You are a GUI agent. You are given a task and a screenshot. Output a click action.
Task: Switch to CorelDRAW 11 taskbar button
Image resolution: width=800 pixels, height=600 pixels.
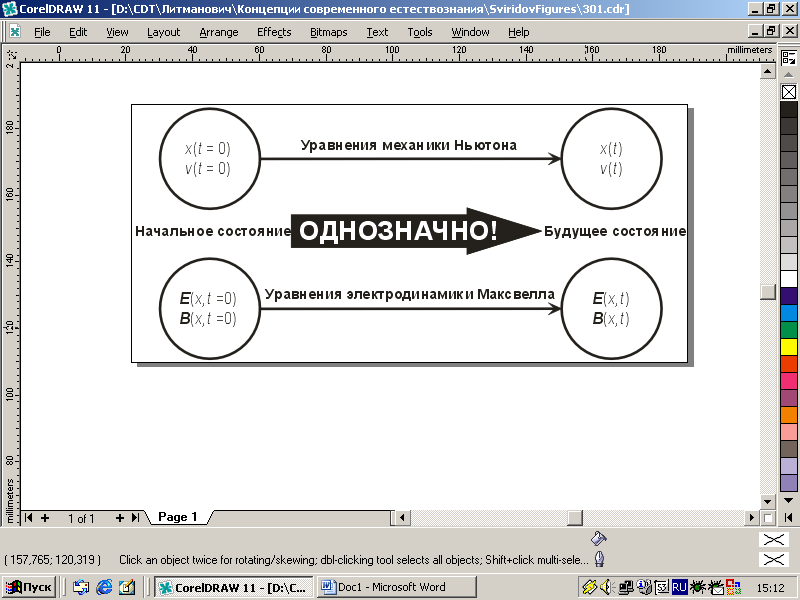pyautogui.click(x=234, y=587)
